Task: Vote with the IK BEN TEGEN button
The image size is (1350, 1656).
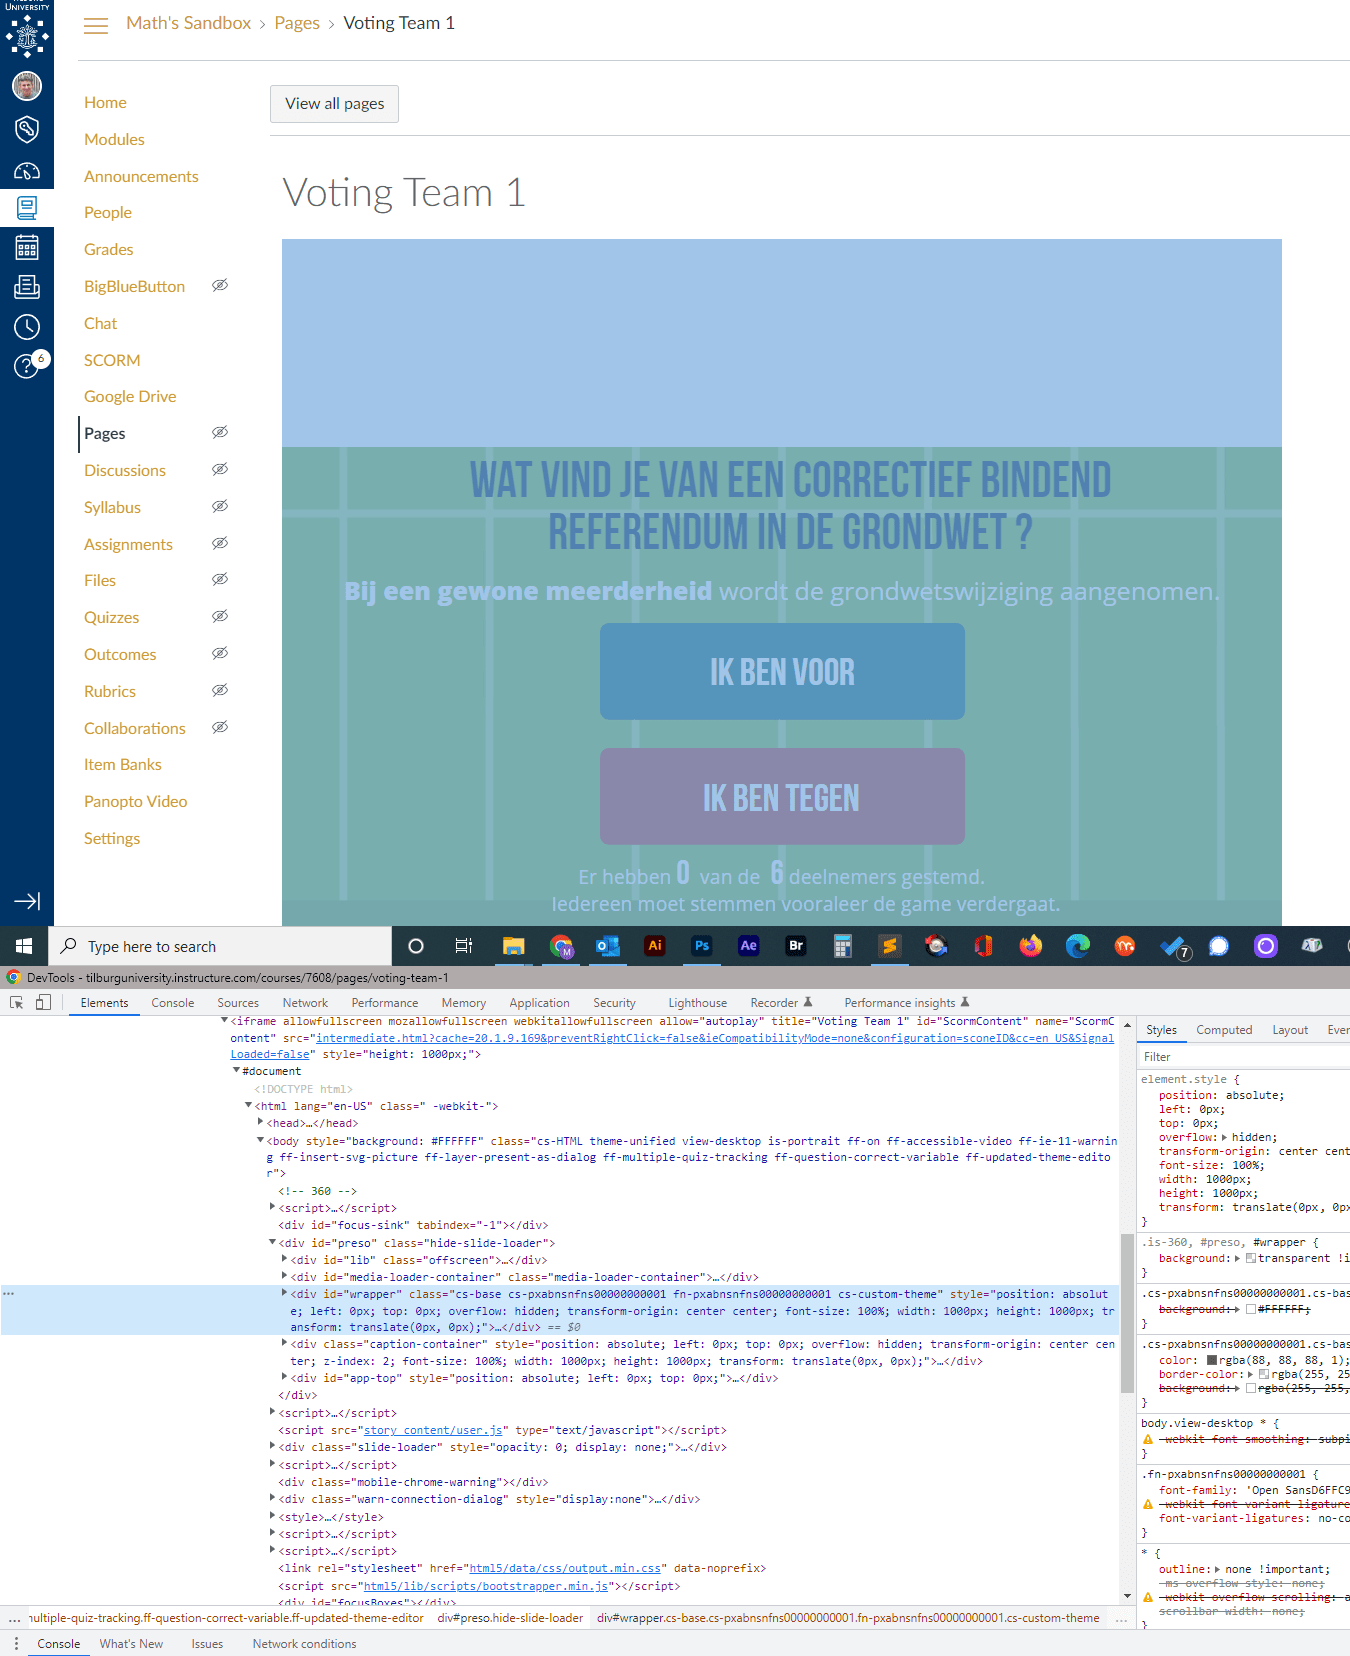Action: pos(782,797)
